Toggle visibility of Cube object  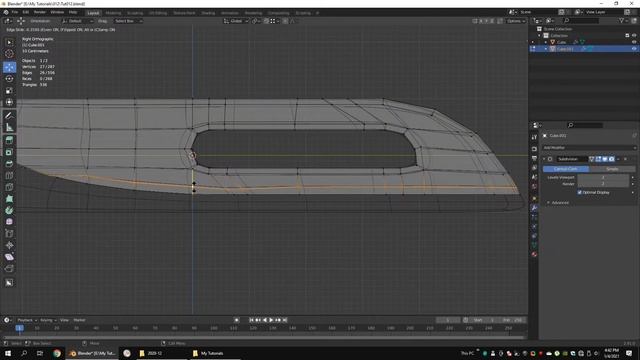pos(634,42)
